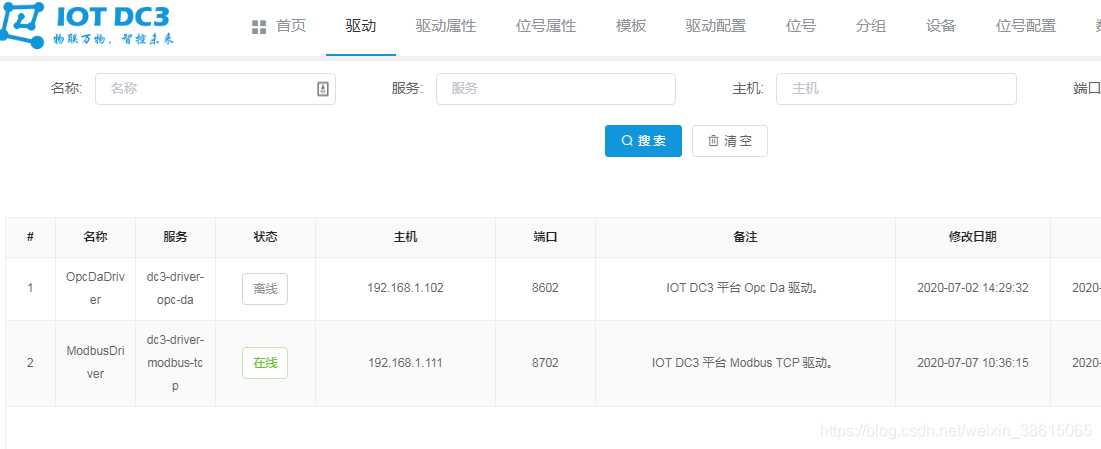This screenshot has height=449, width=1101.
Task: Click port value 8702
Action: pyautogui.click(x=546, y=363)
